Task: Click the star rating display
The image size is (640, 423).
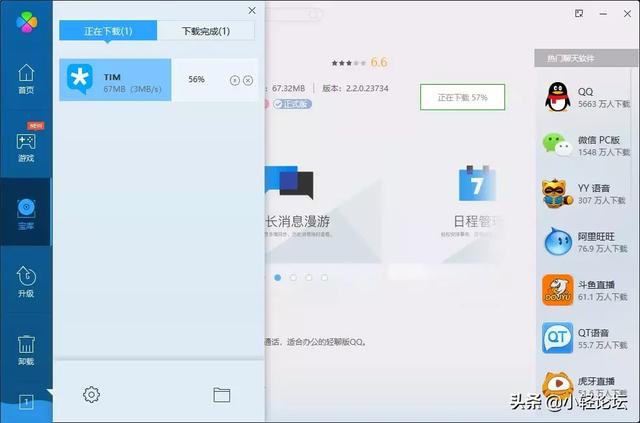Action: (x=348, y=63)
